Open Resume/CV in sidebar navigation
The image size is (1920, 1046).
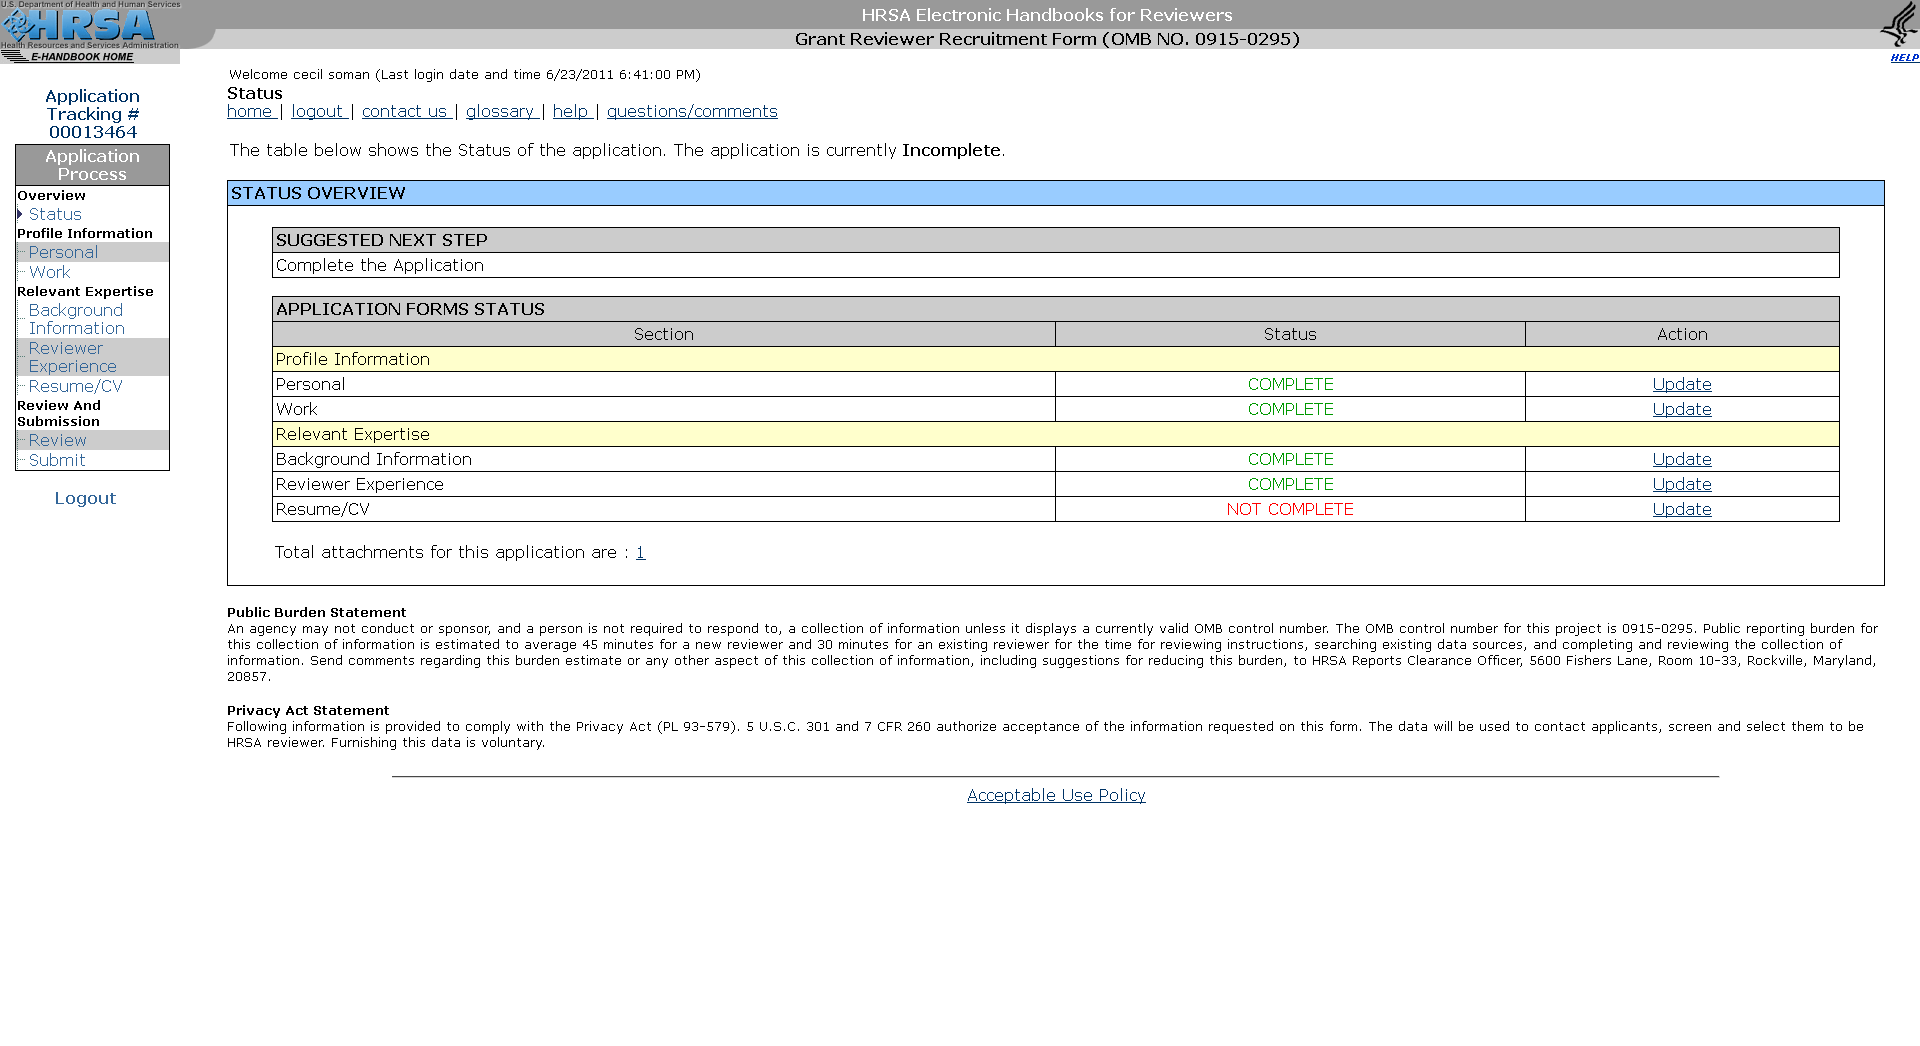click(x=75, y=386)
